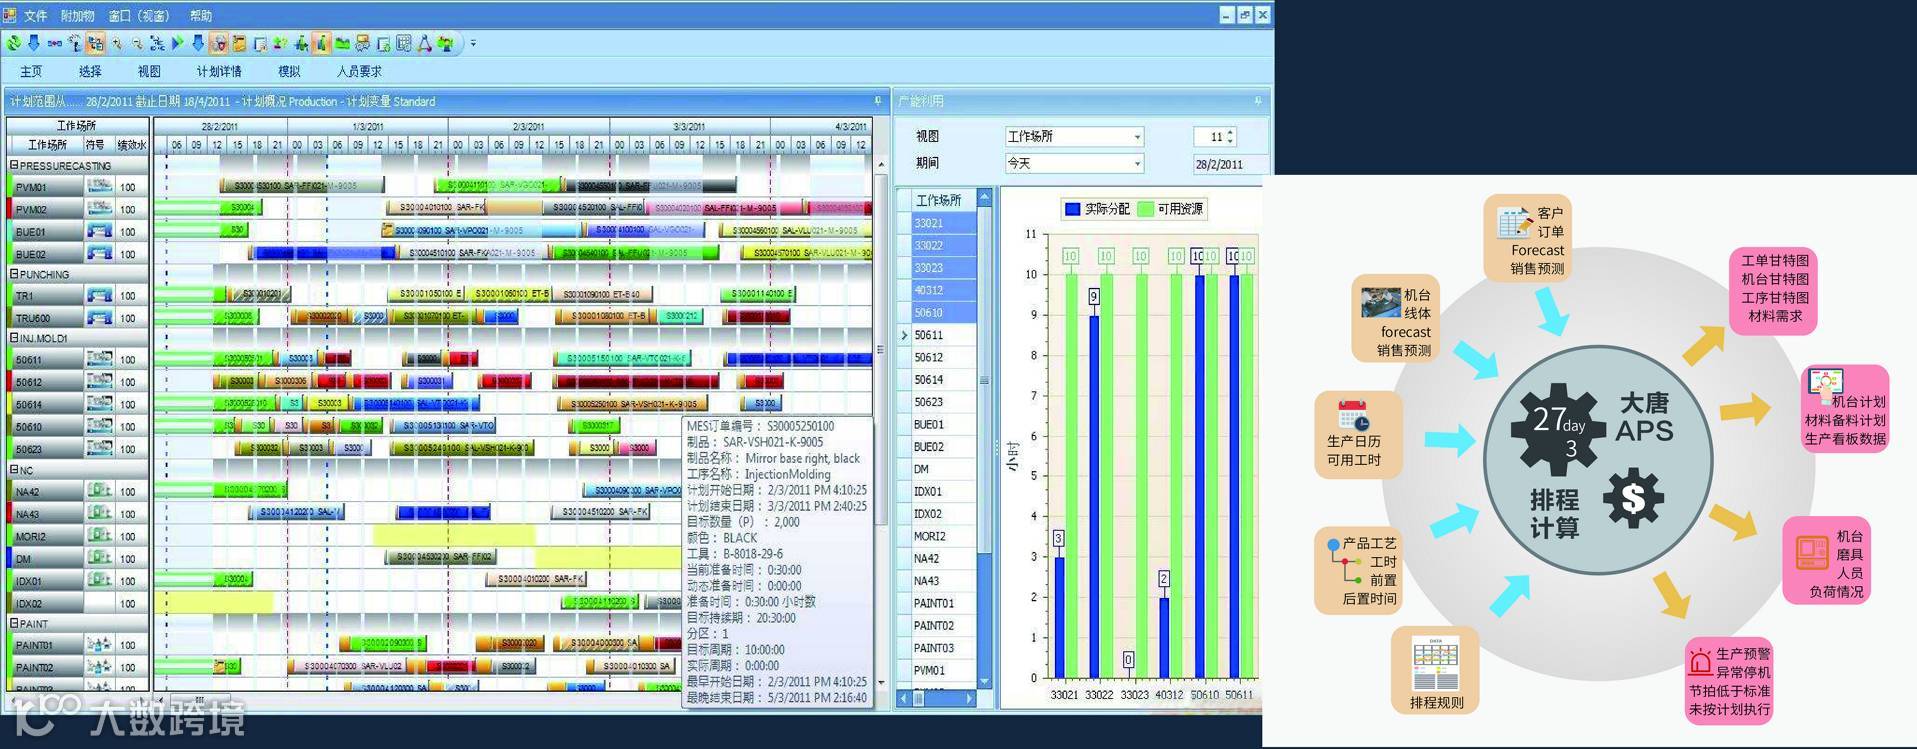This screenshot has width=1917, height=749.
Task: Click the zoom out magnifier toolbar icon
Action: [136, 43]
